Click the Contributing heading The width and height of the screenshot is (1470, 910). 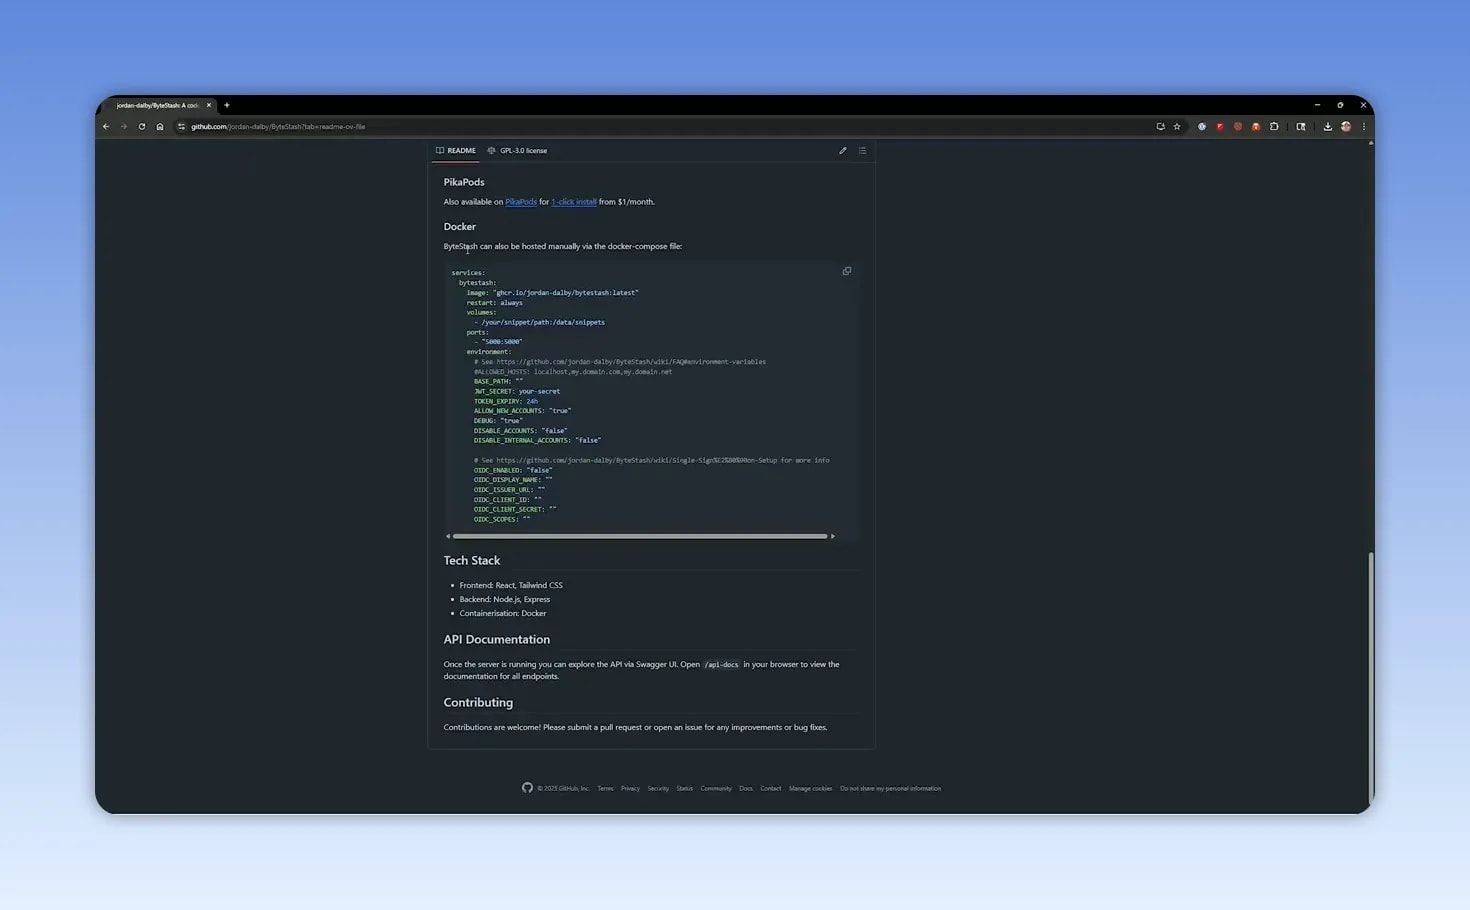click(478, 703)
